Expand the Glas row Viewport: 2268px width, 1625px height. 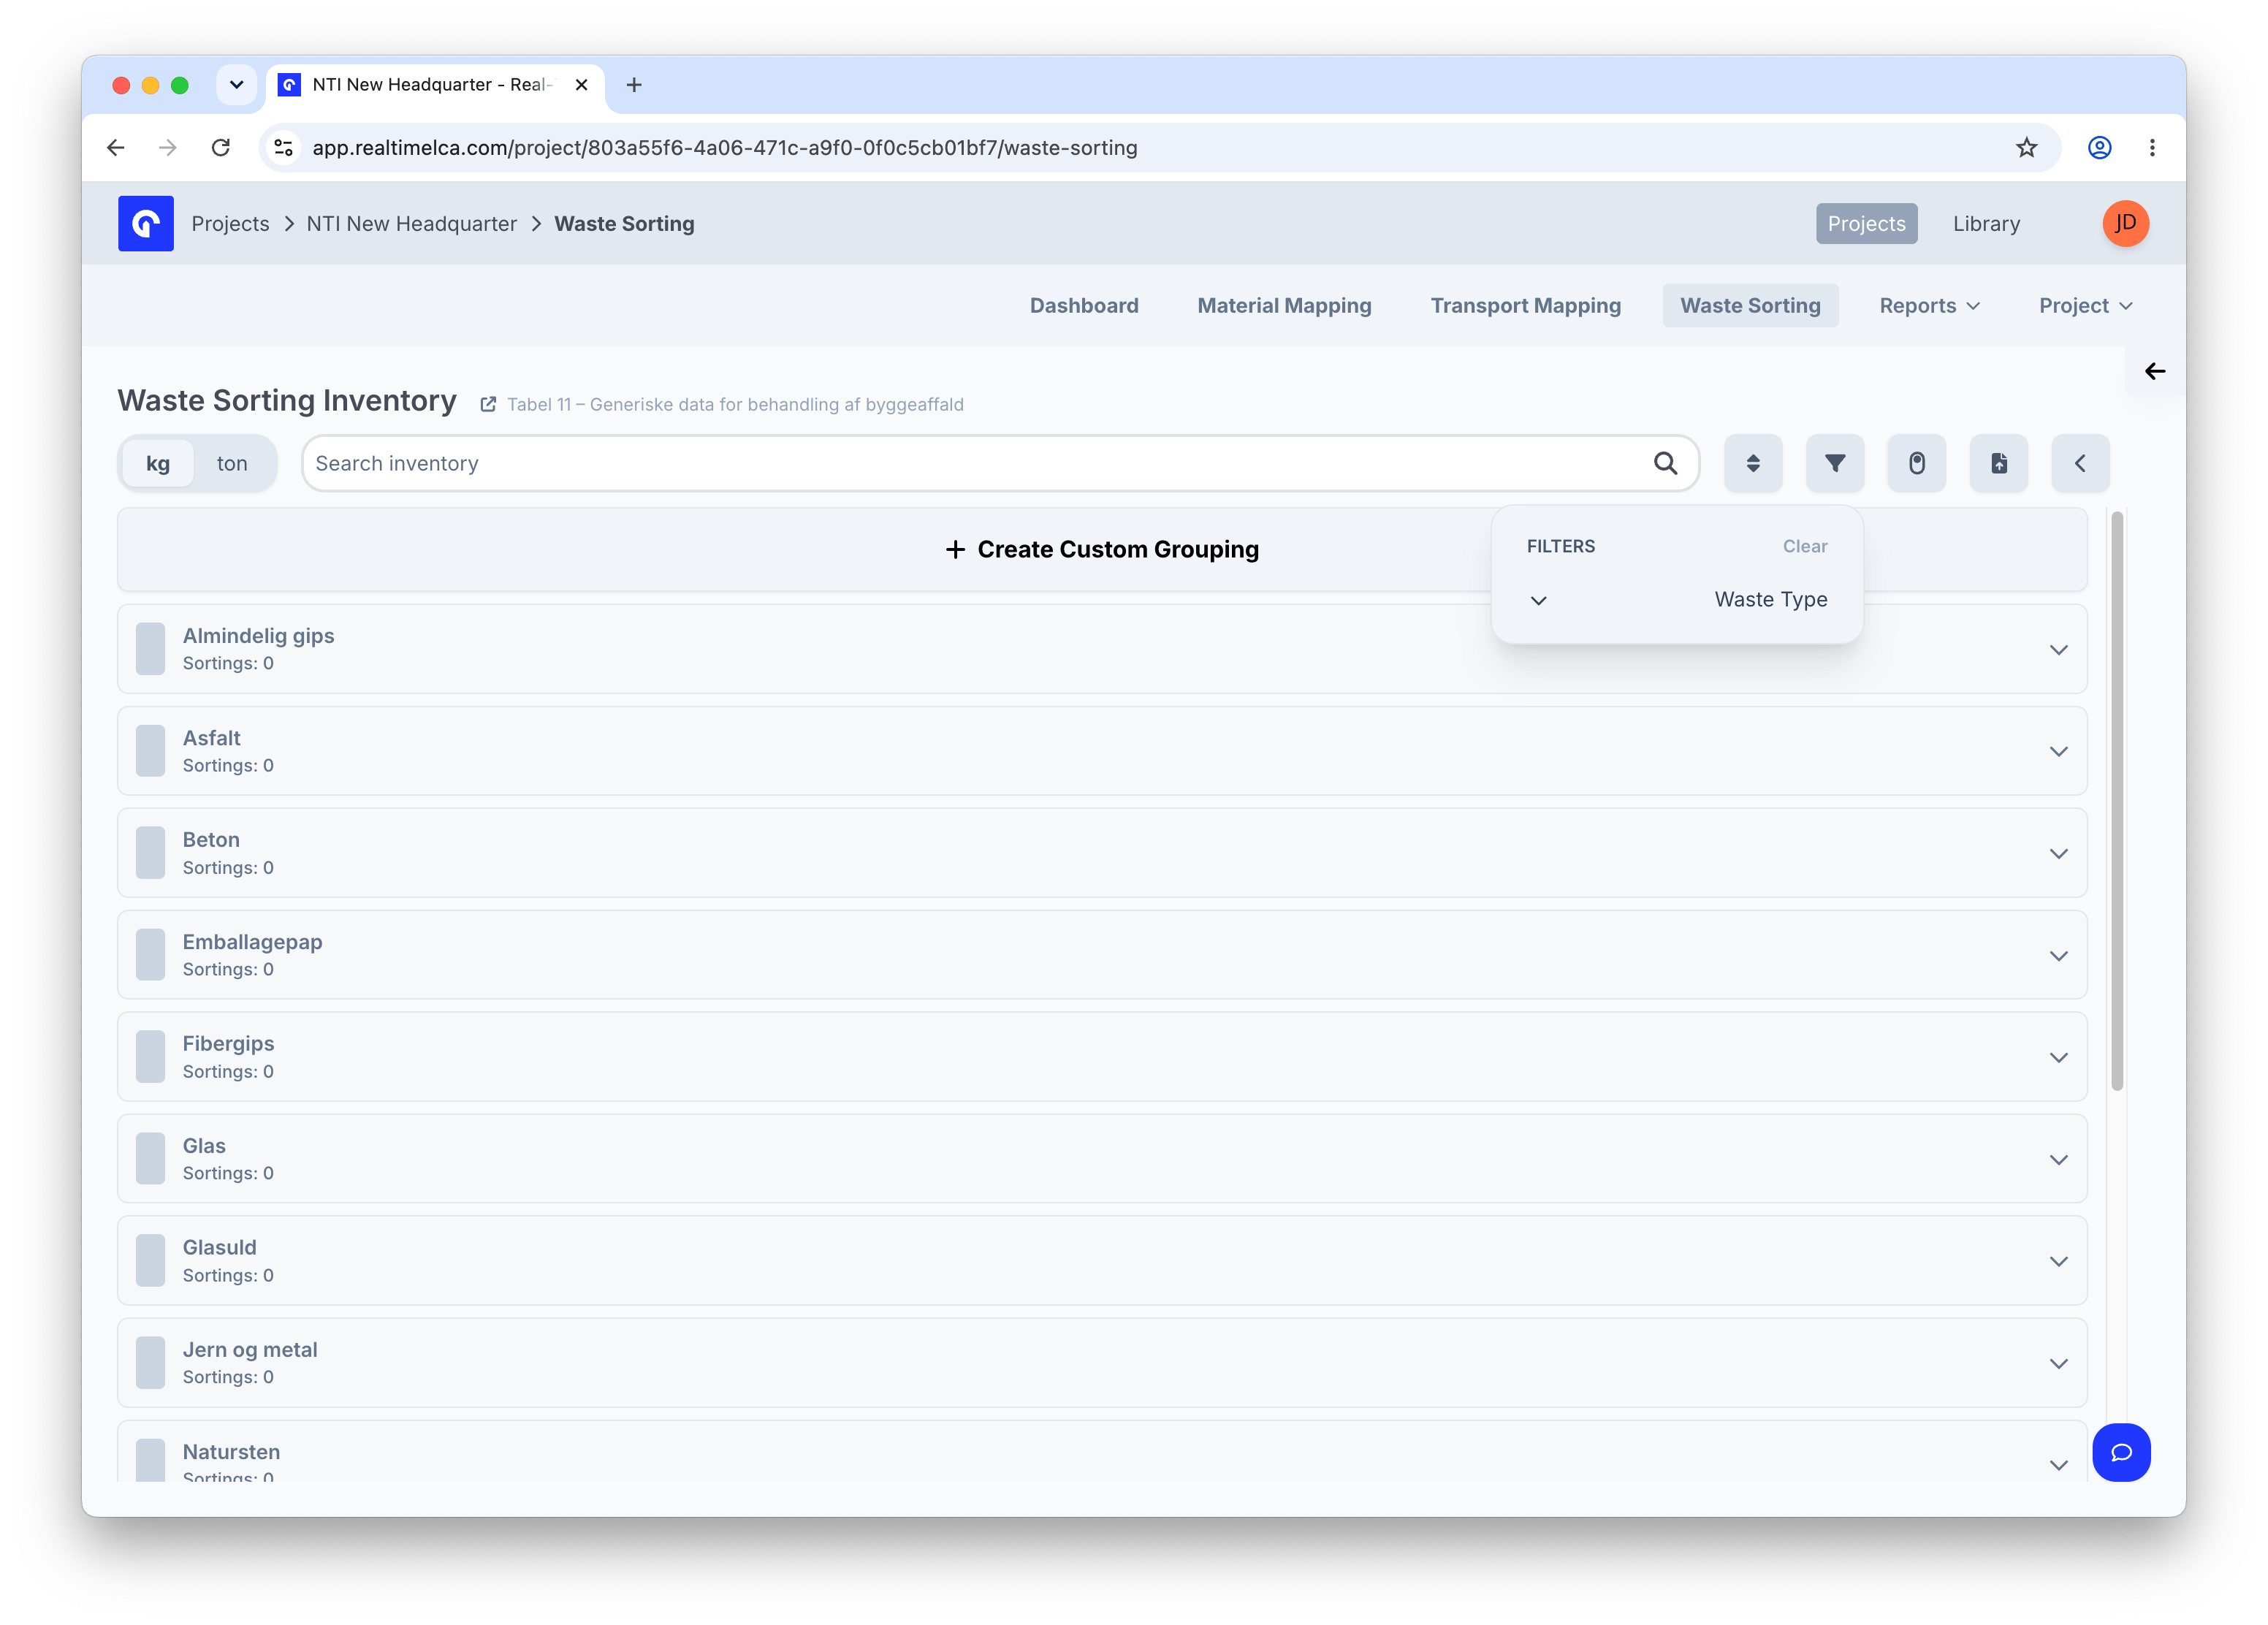2059,1159
